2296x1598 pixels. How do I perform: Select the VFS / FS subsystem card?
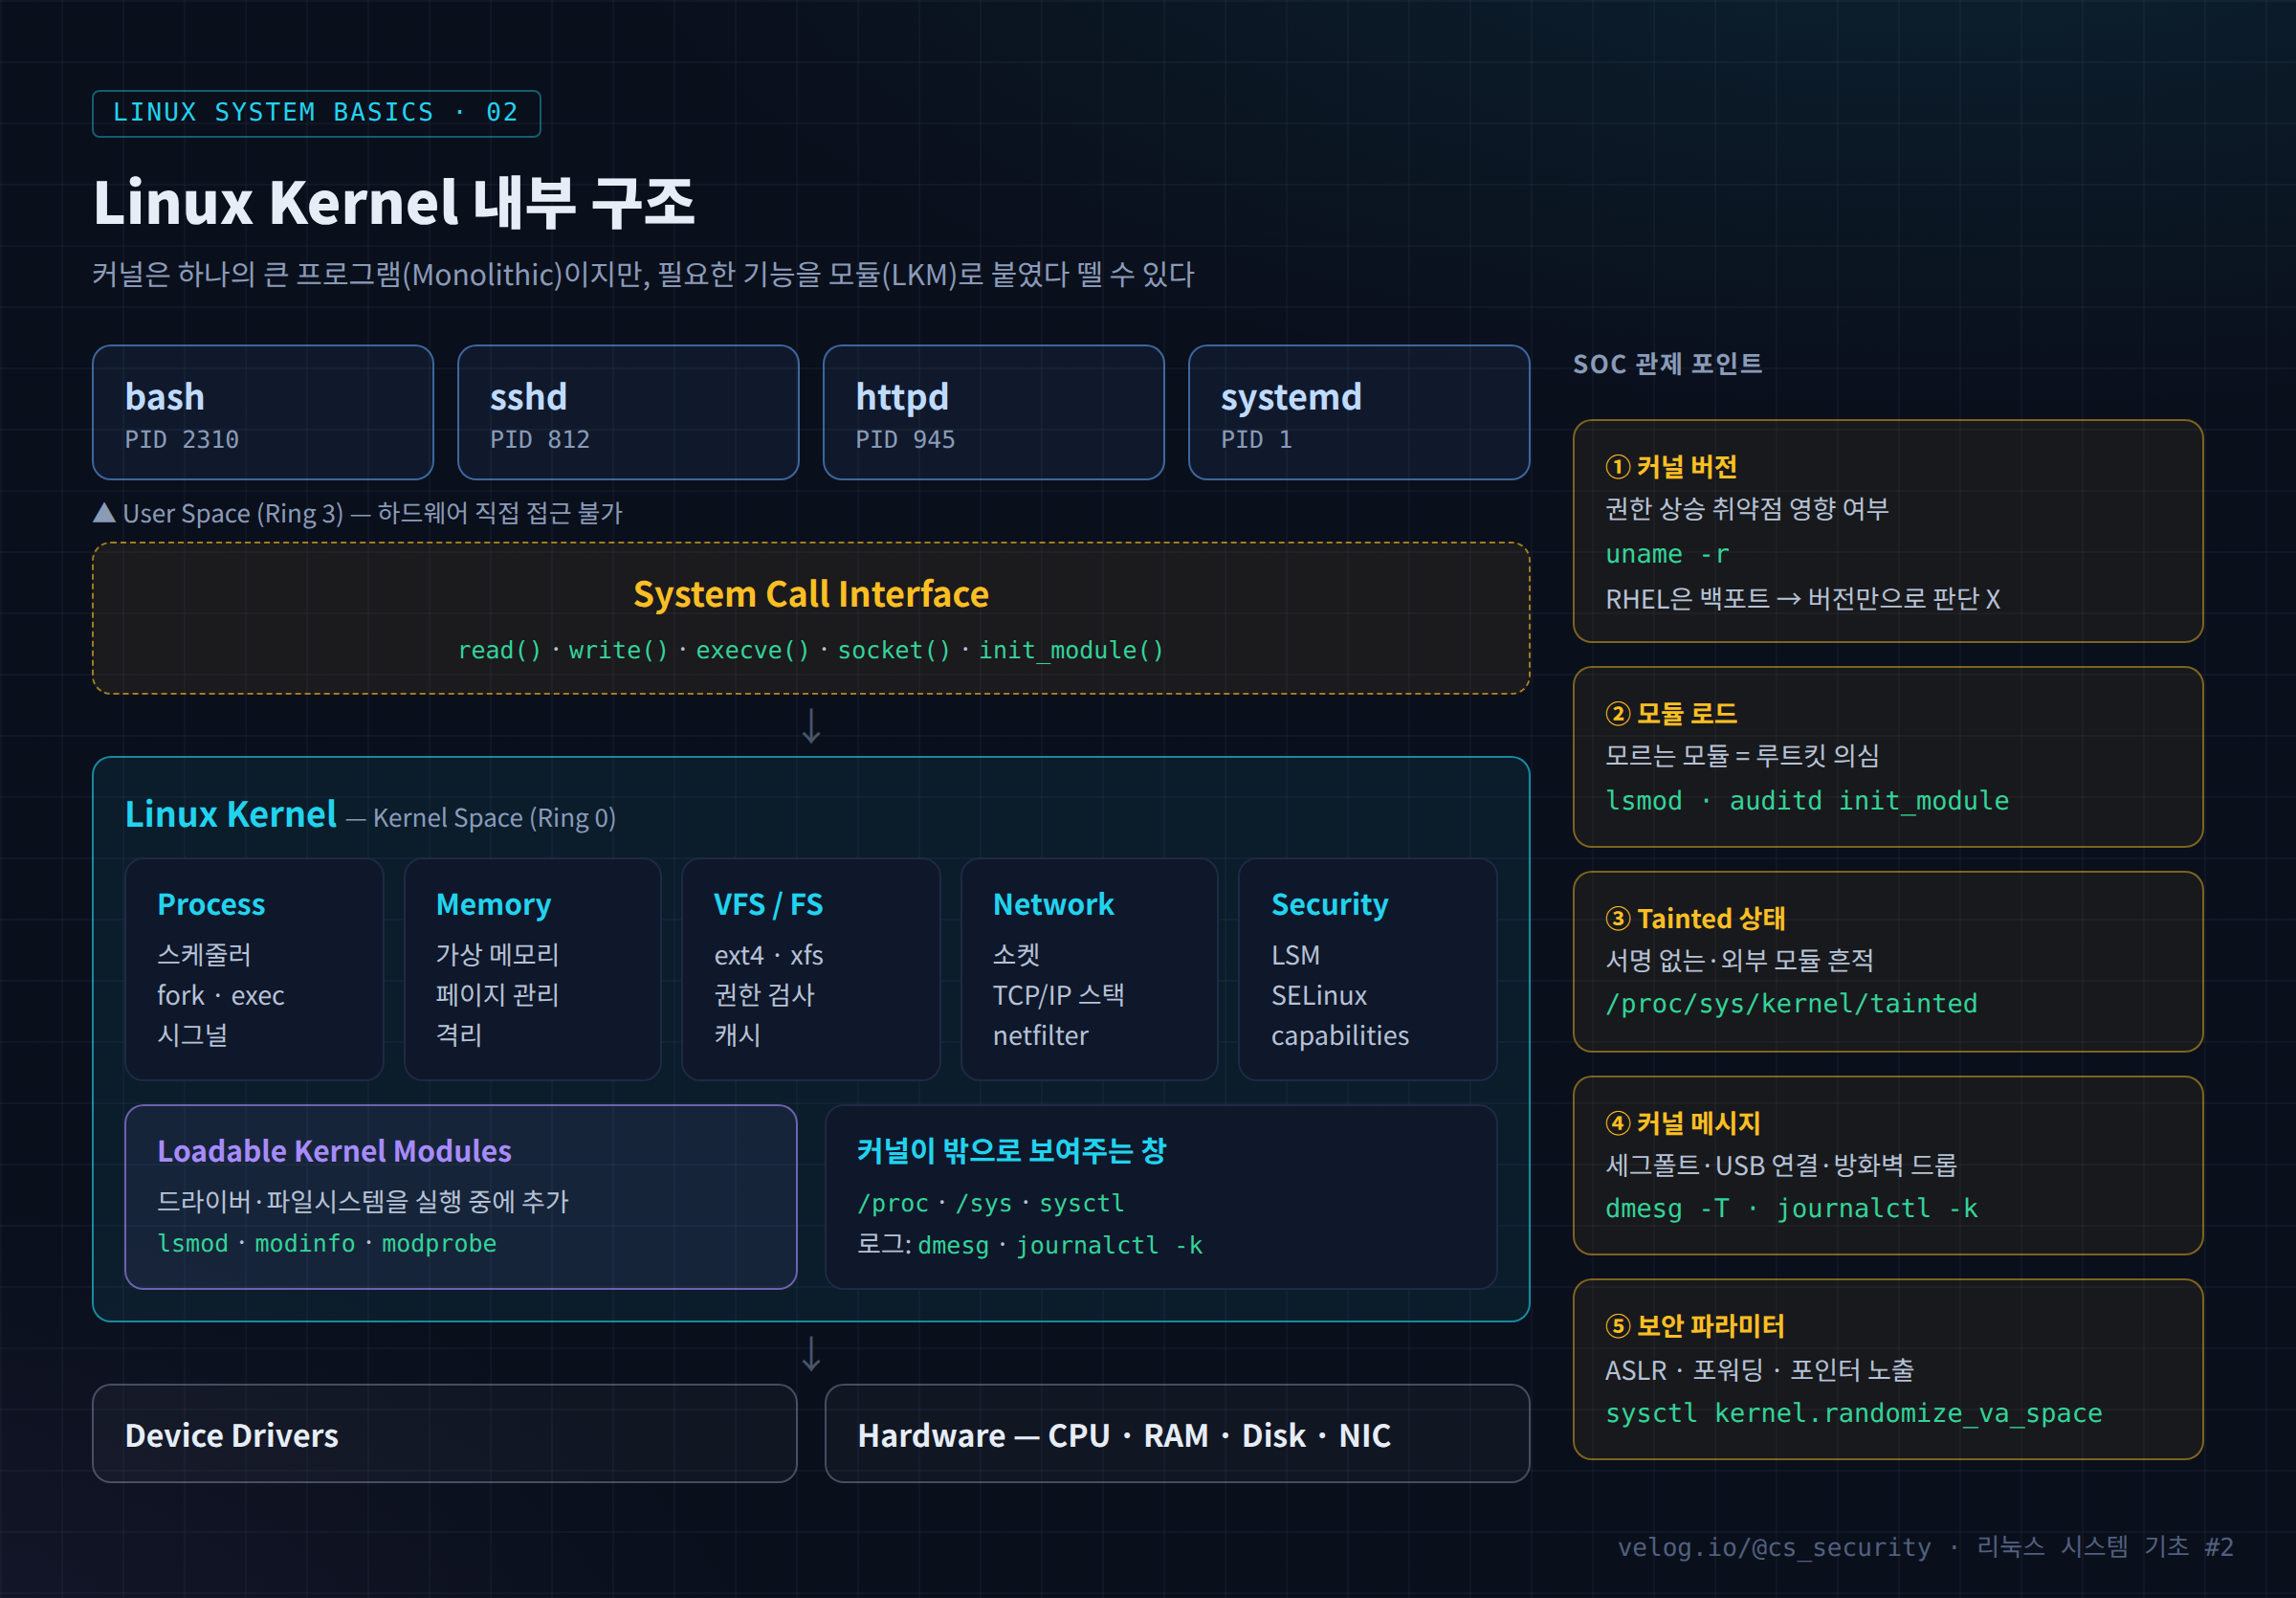(811, 969)
